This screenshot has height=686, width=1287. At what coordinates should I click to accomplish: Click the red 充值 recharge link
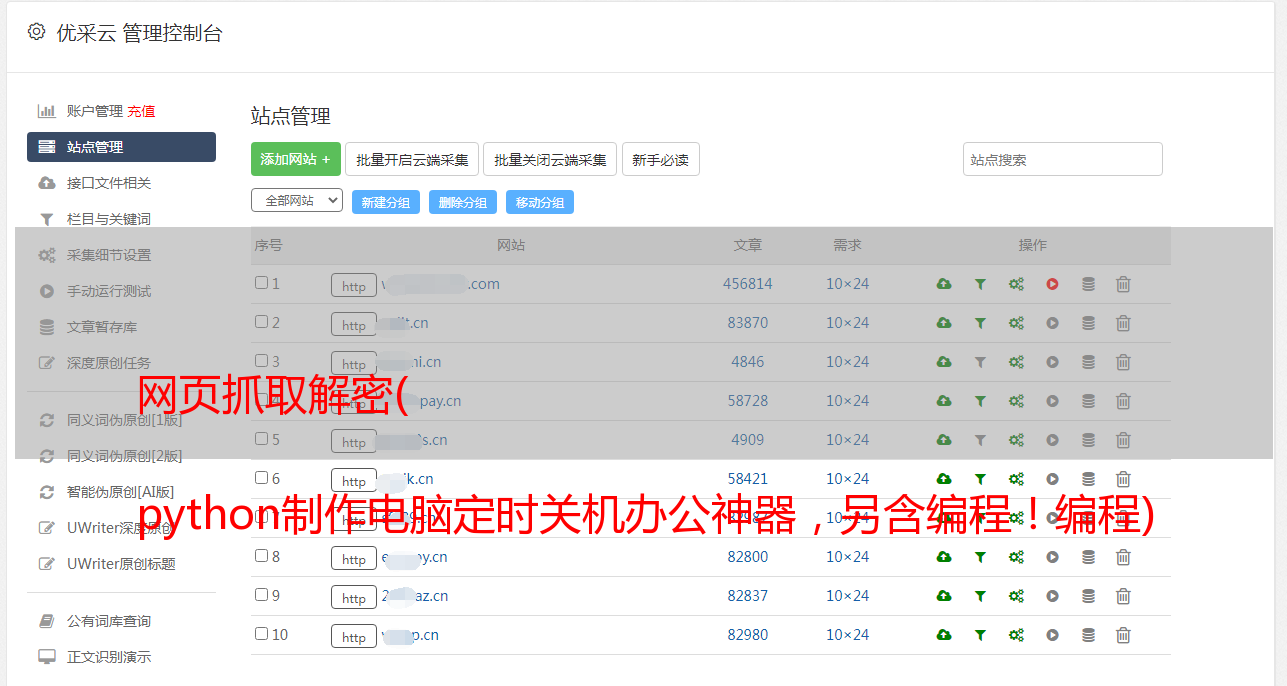click(141, 111)
